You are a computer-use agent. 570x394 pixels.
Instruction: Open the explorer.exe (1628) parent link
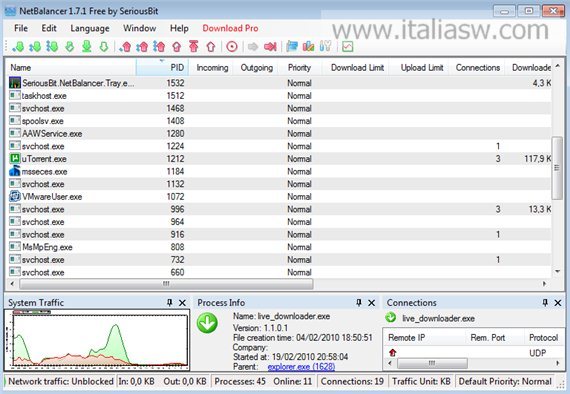301,367
